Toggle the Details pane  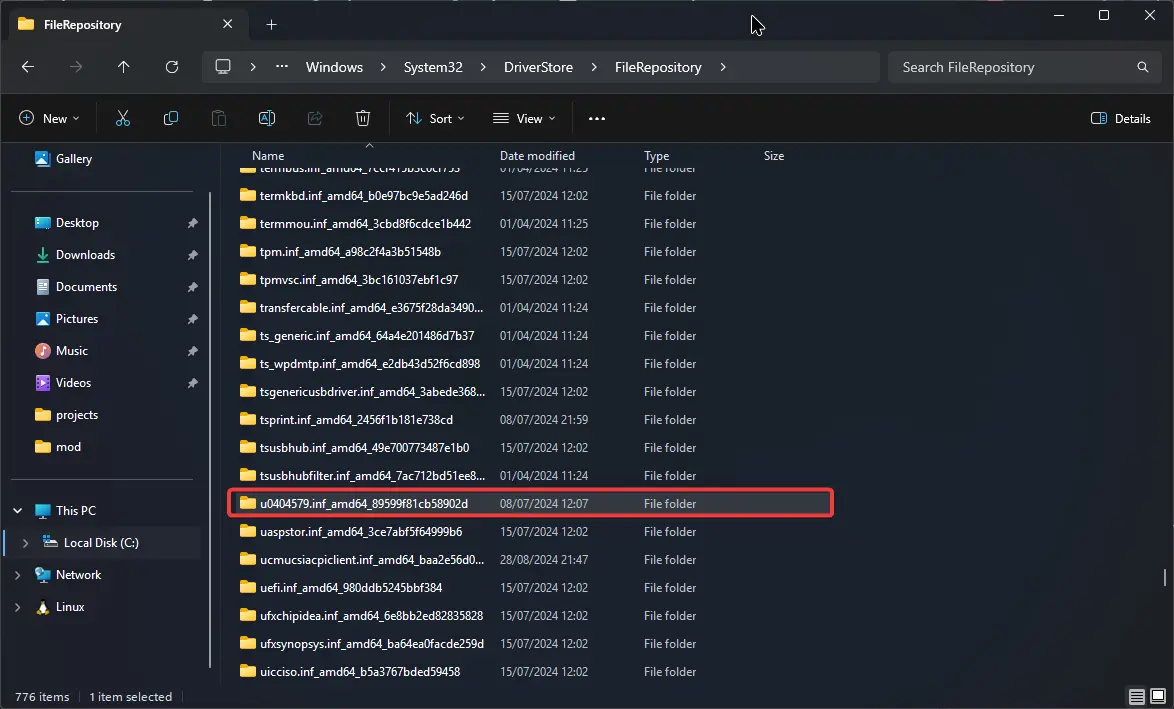[1121, 118]
